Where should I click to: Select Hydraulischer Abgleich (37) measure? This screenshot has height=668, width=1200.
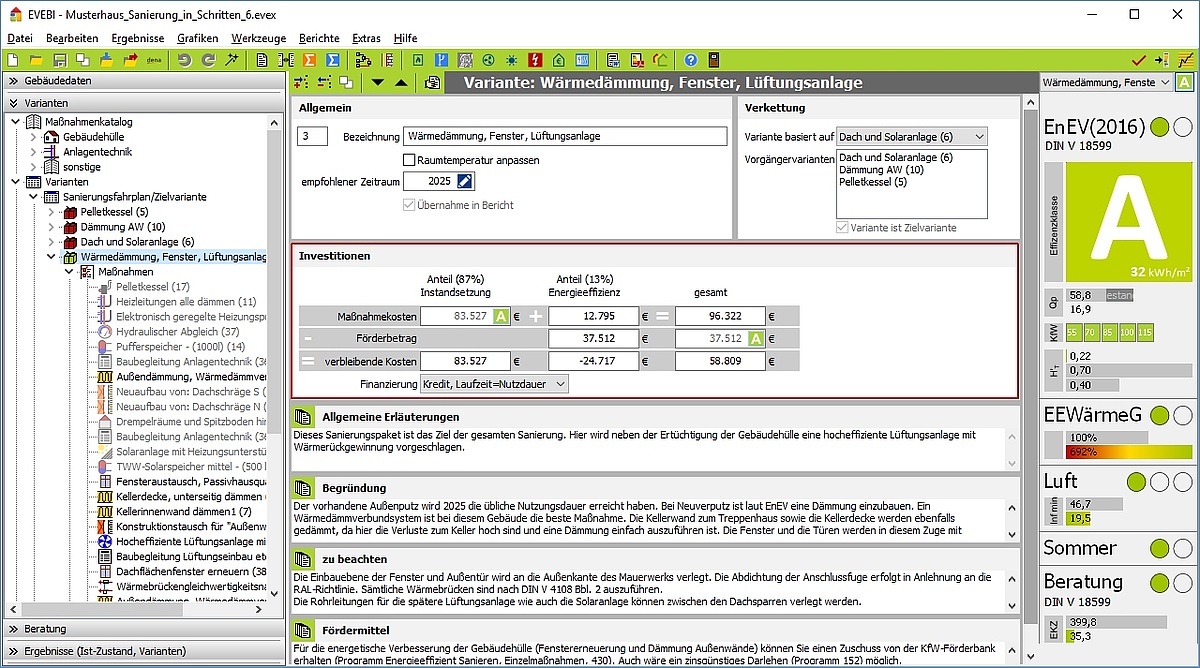click(x=177, y=332)
